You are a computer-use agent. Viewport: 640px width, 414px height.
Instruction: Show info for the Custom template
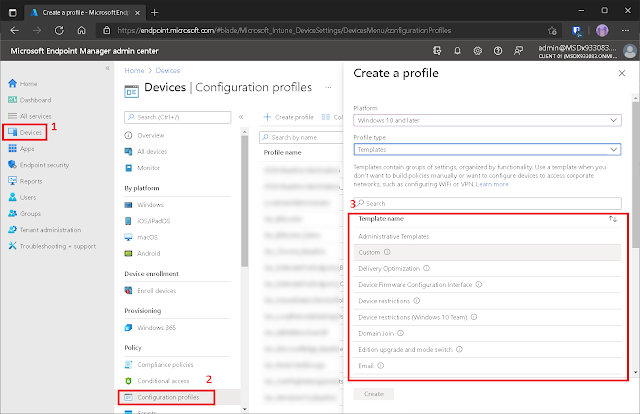click(387, 252)
